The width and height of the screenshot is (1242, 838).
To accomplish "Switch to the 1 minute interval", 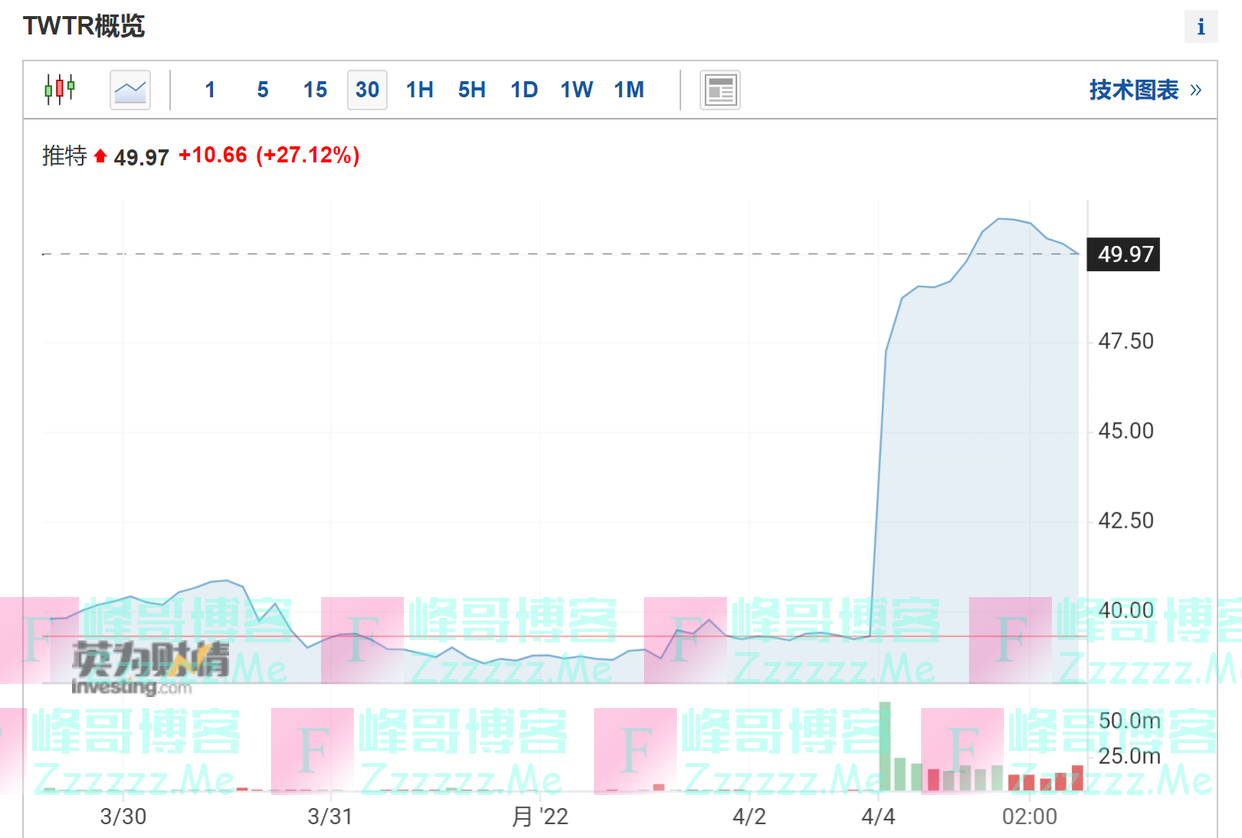I will click(x=210, y=90).
